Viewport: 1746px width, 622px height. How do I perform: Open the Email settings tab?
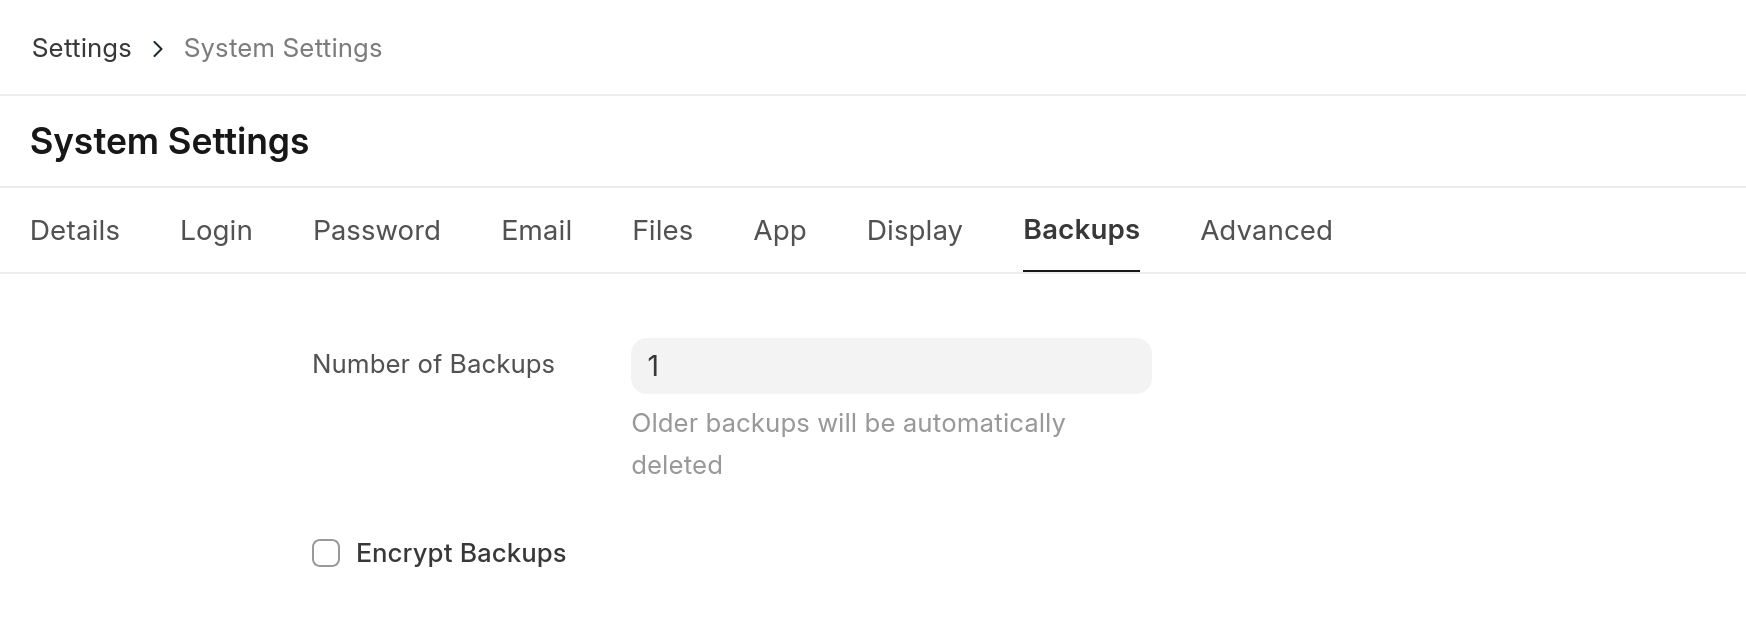point(536,230)
